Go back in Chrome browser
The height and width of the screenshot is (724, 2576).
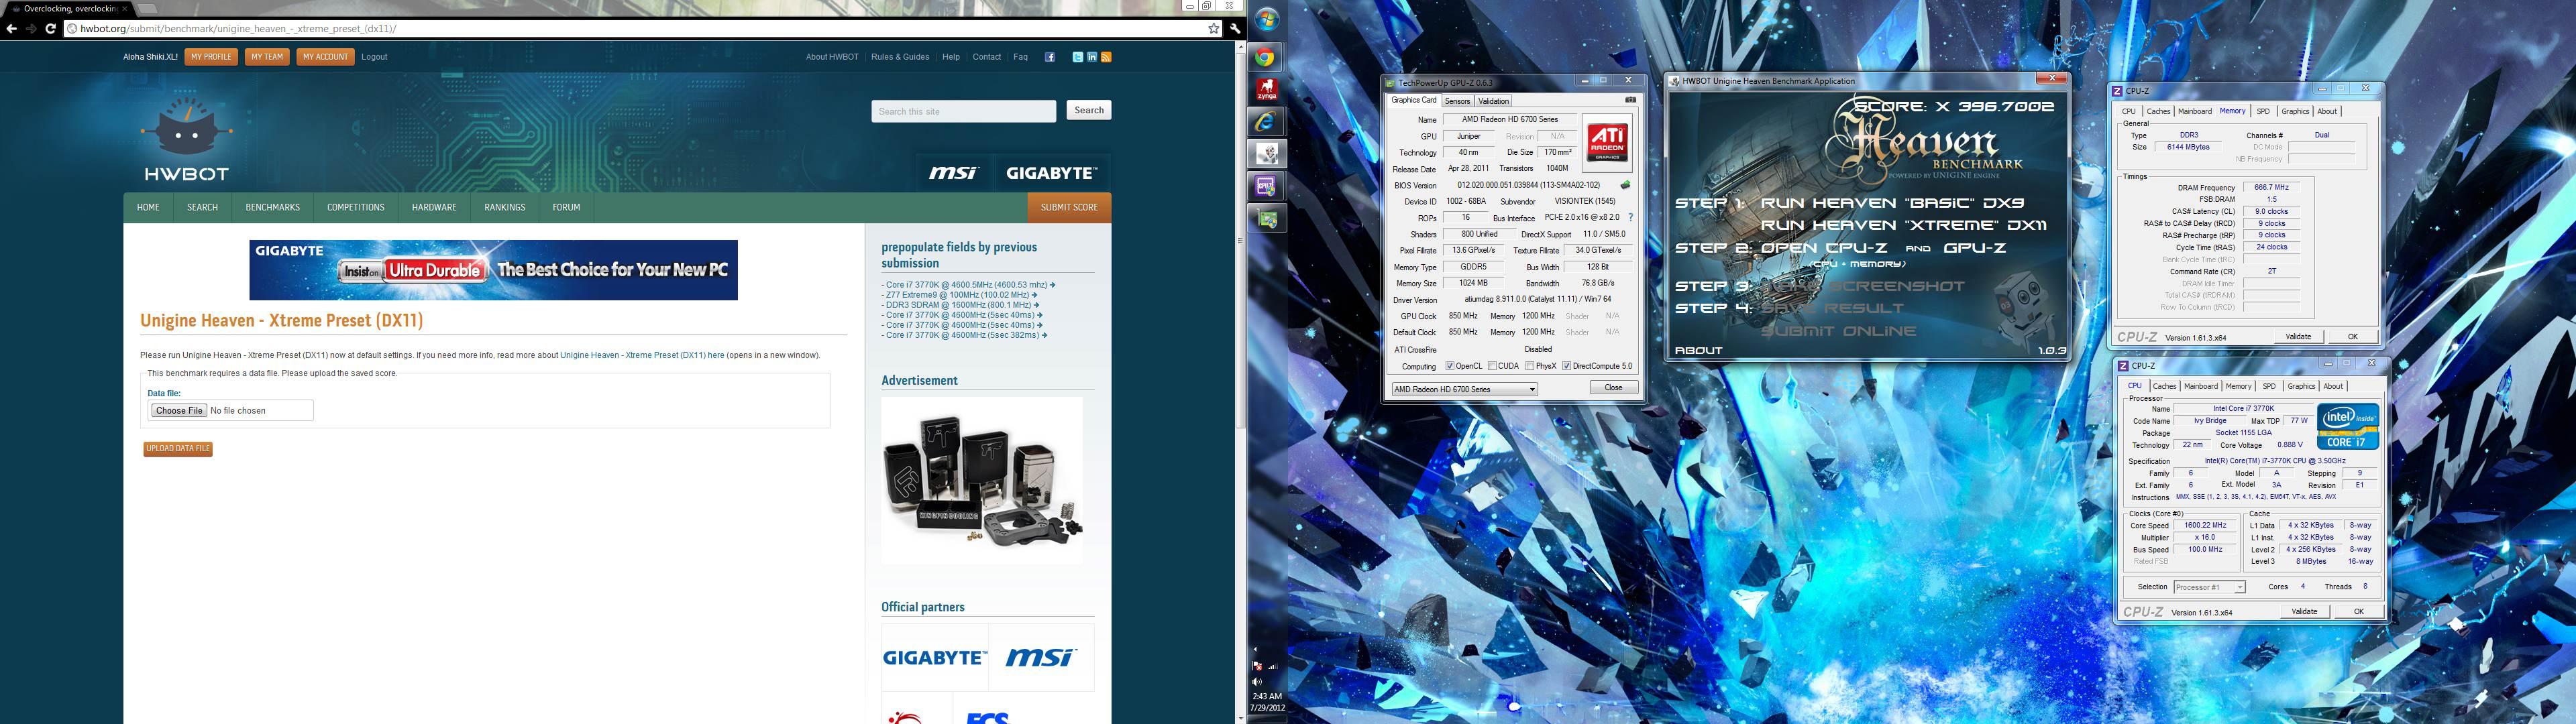point(11,29)
